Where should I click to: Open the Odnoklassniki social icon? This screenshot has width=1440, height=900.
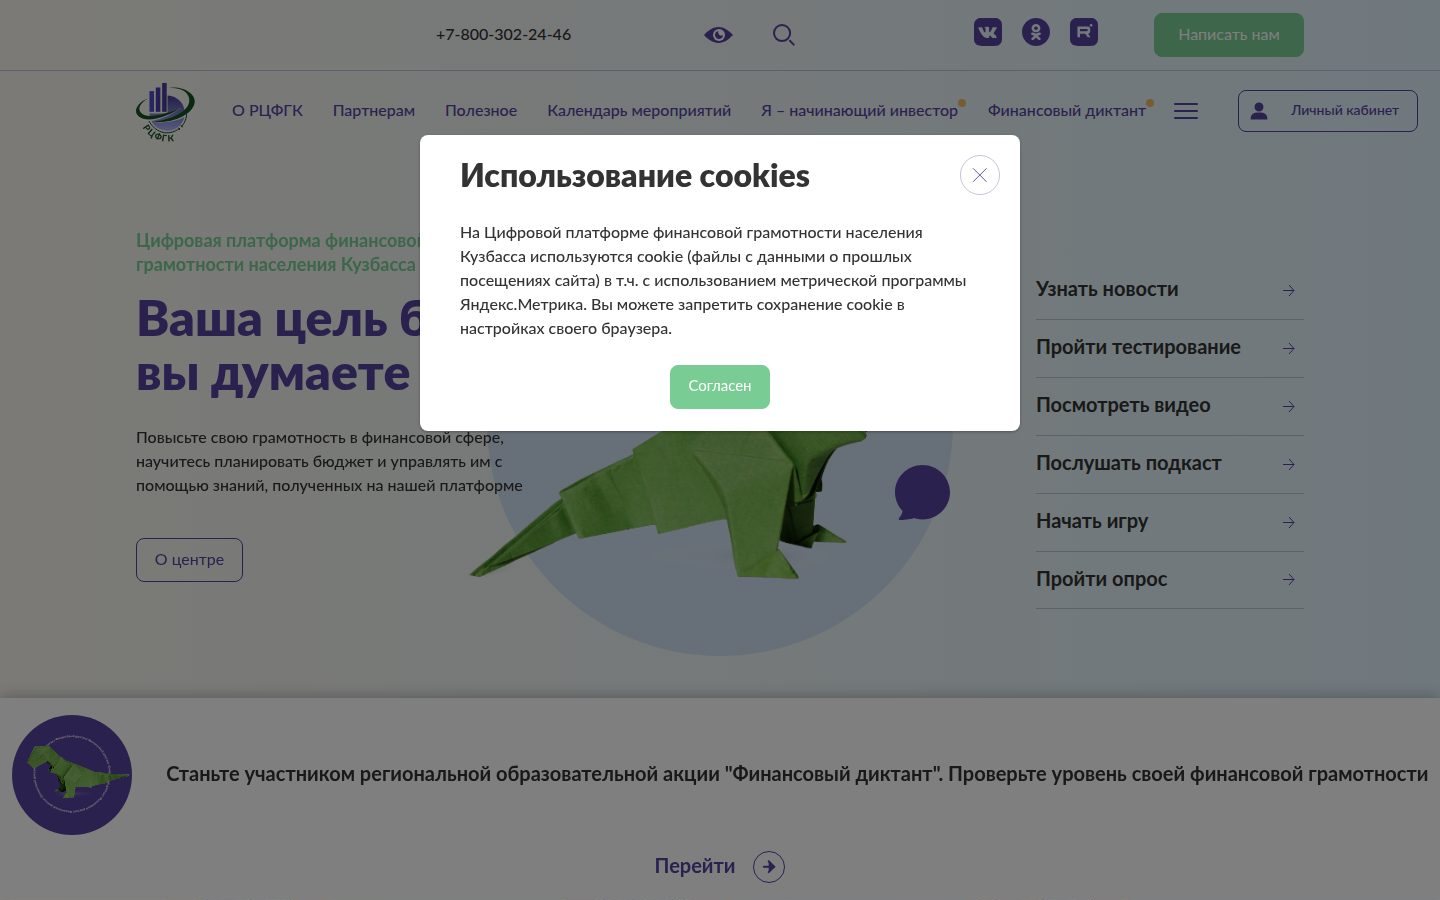point(1036,33)
